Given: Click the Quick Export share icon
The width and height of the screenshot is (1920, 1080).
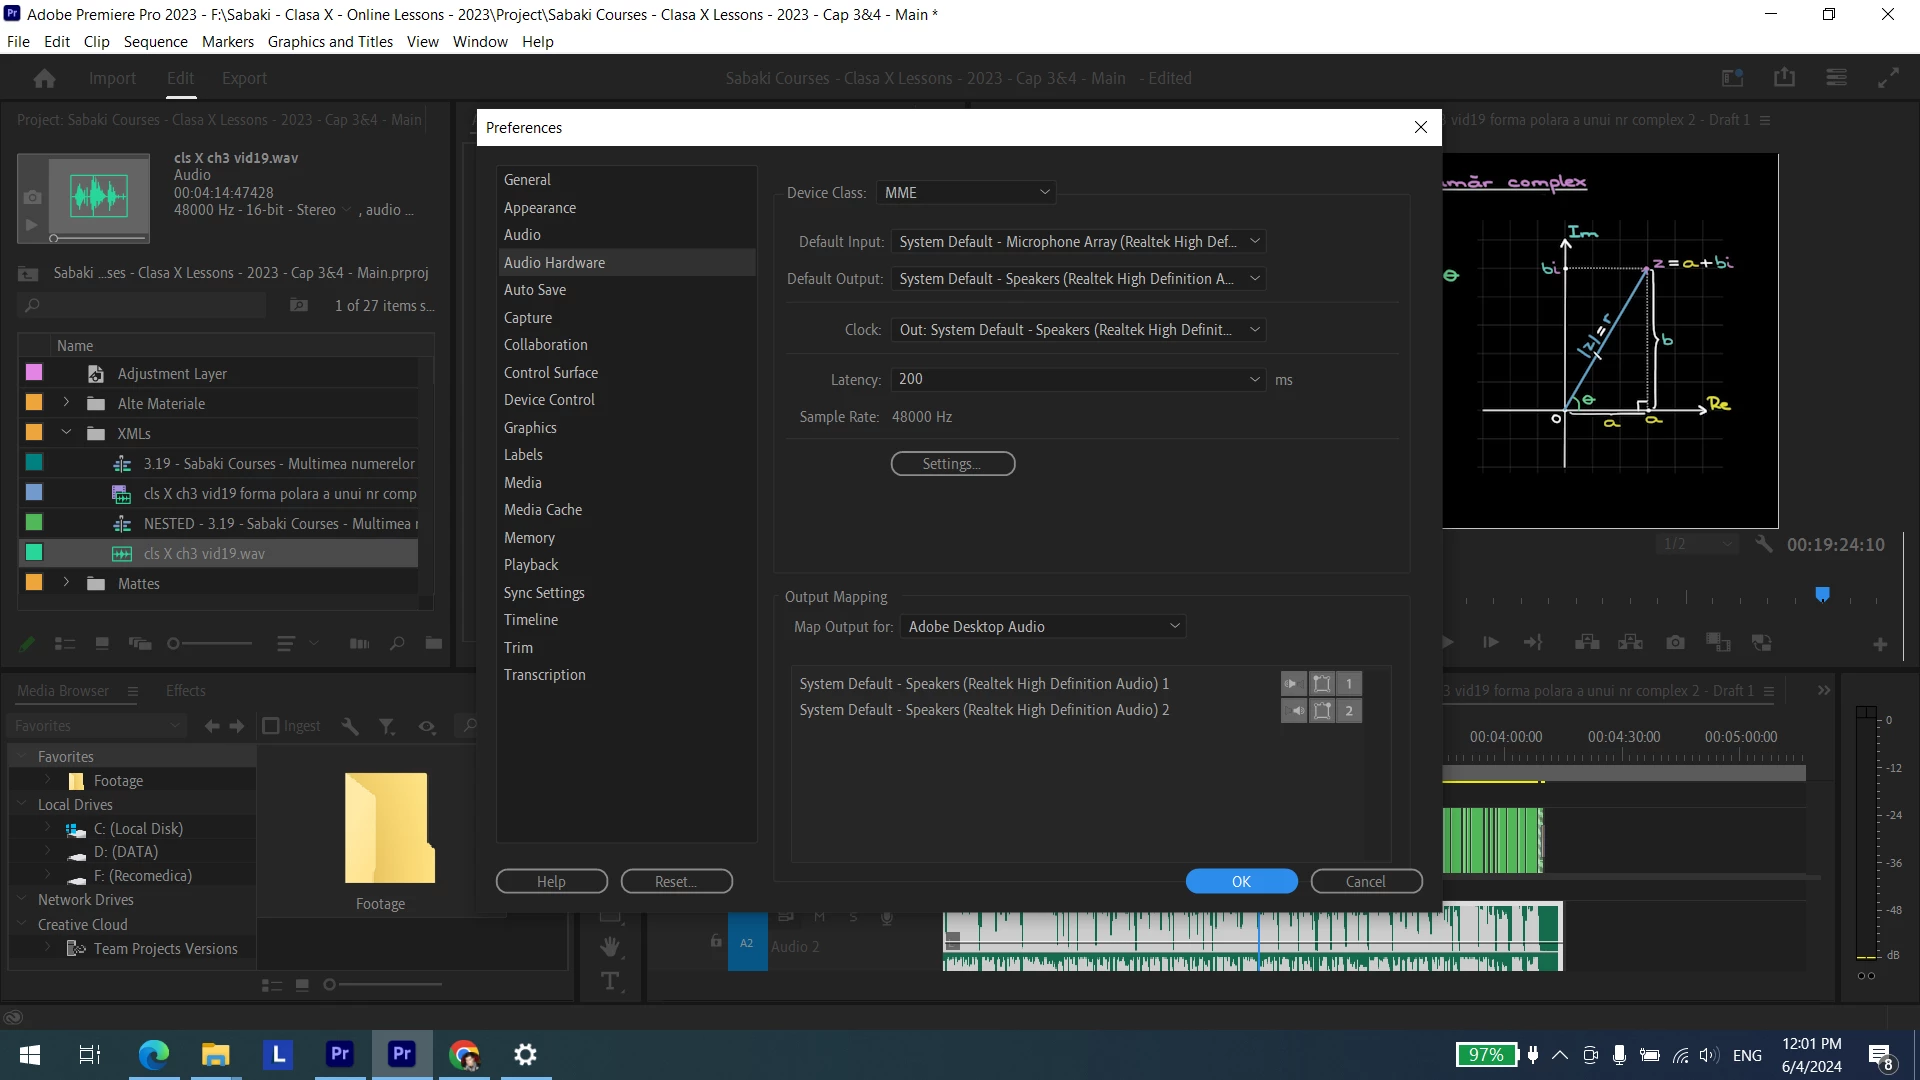Looking at the screenshot, I should point(1784,78).
